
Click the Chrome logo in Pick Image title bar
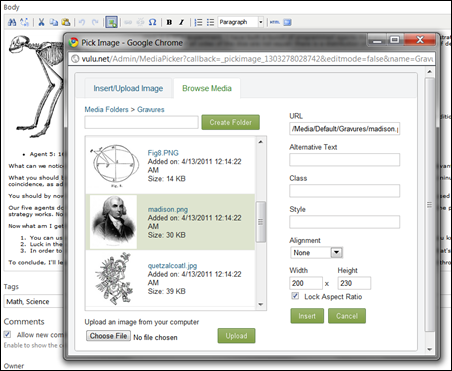point(73,42)
